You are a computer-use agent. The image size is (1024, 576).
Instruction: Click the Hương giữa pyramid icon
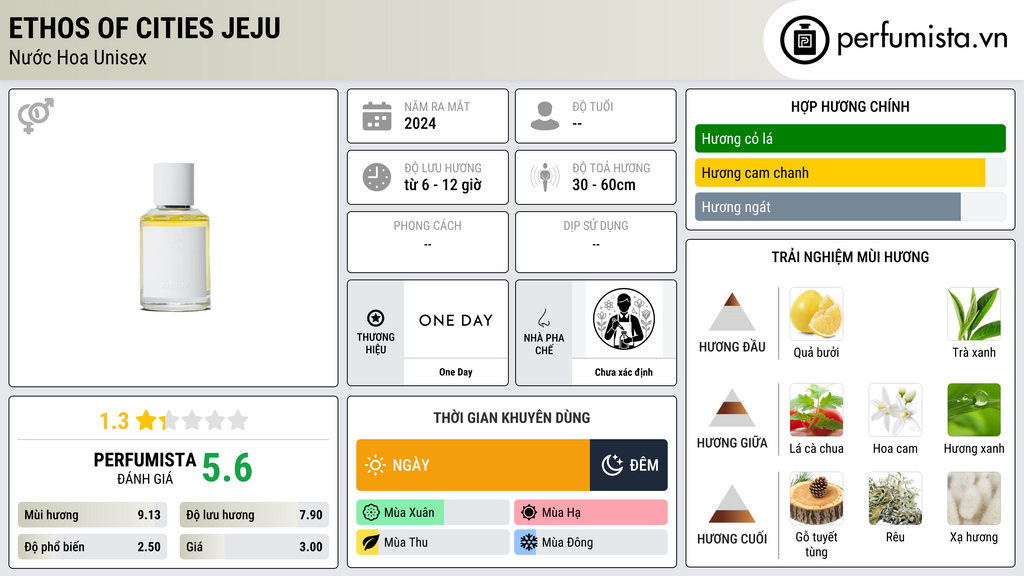pyautogui.click(x=732, y=408)
